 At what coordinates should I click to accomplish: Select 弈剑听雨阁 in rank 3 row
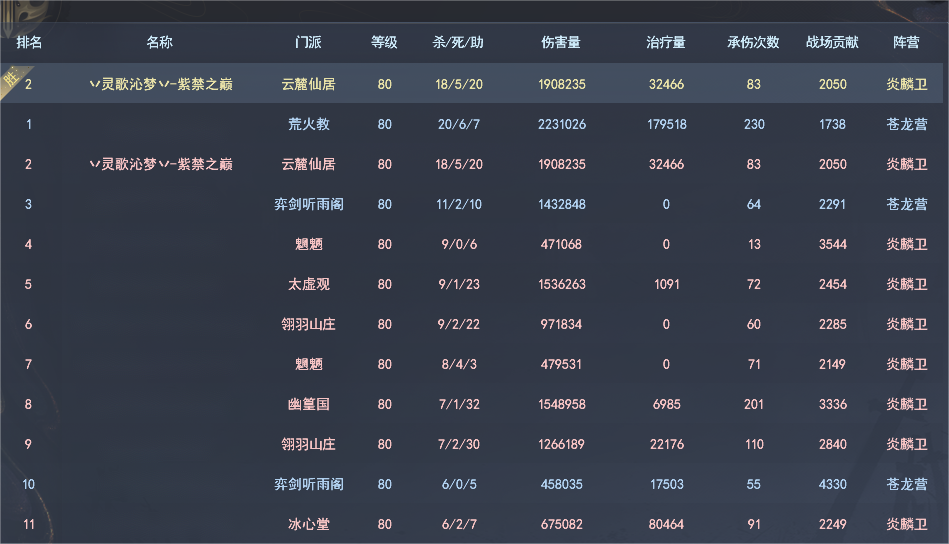[309, 204]
